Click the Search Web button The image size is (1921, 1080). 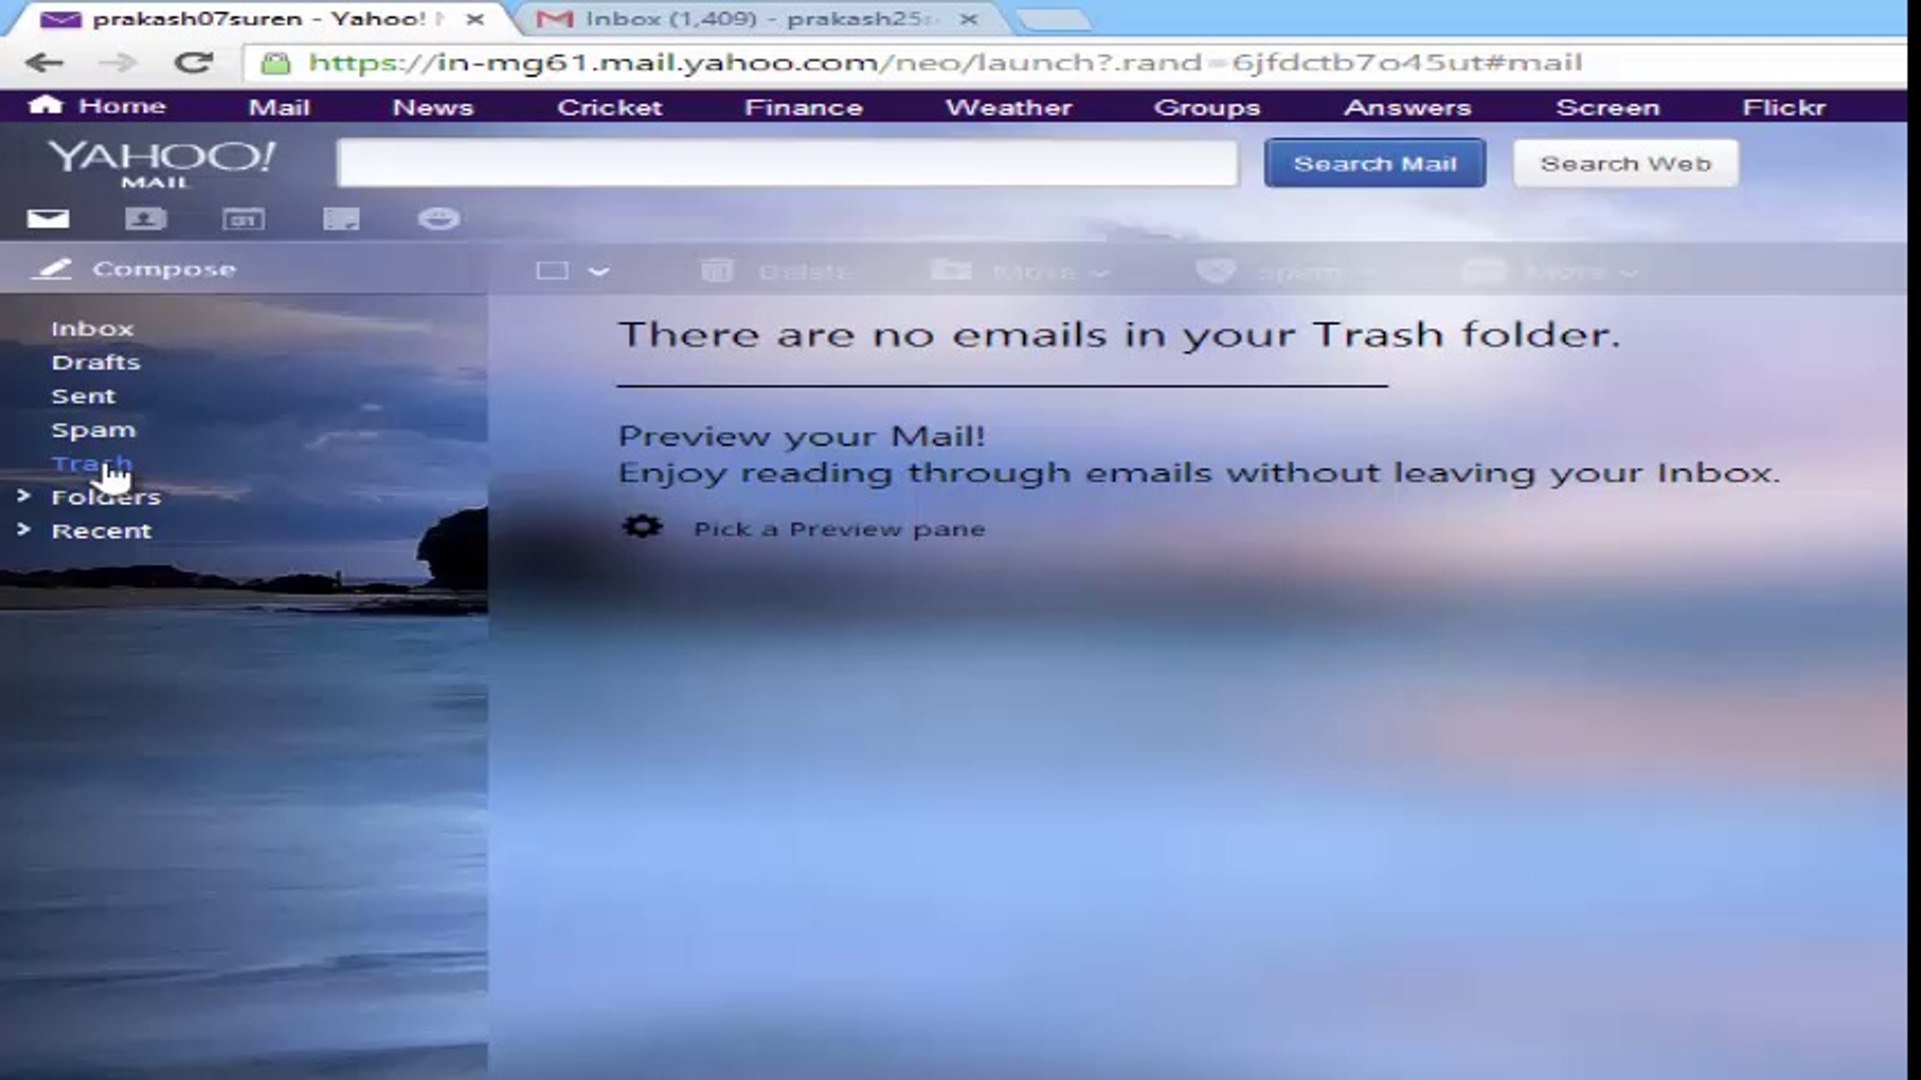click(1625, 163)
